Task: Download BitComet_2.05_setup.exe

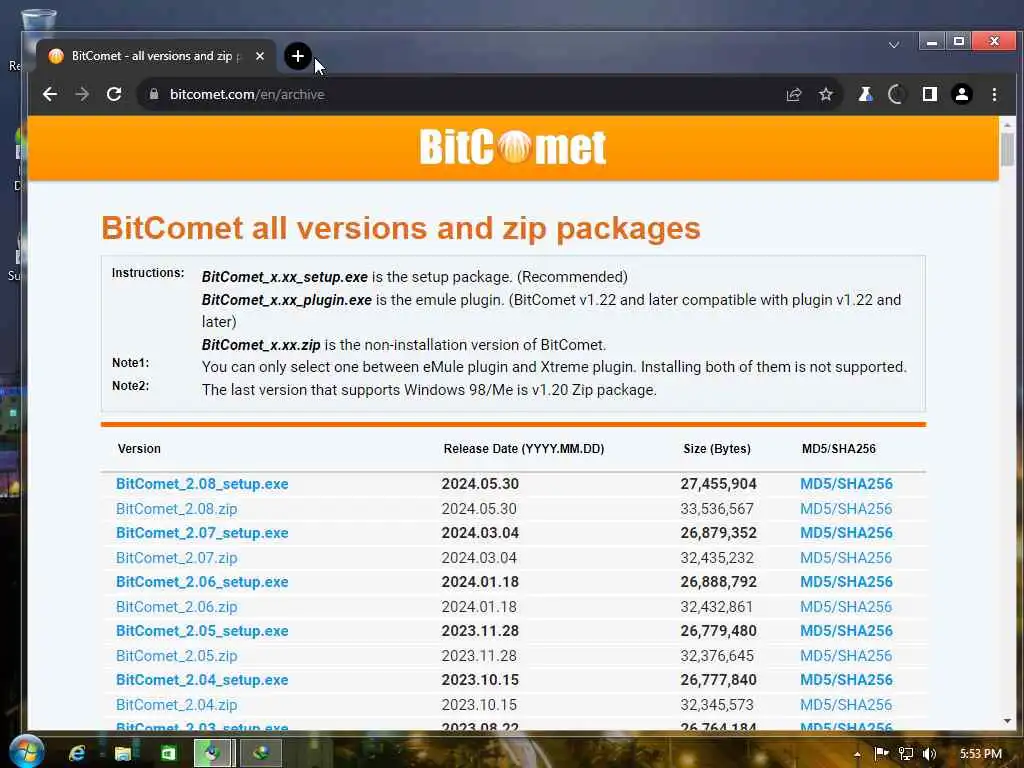Action: (x=202, y=631)
